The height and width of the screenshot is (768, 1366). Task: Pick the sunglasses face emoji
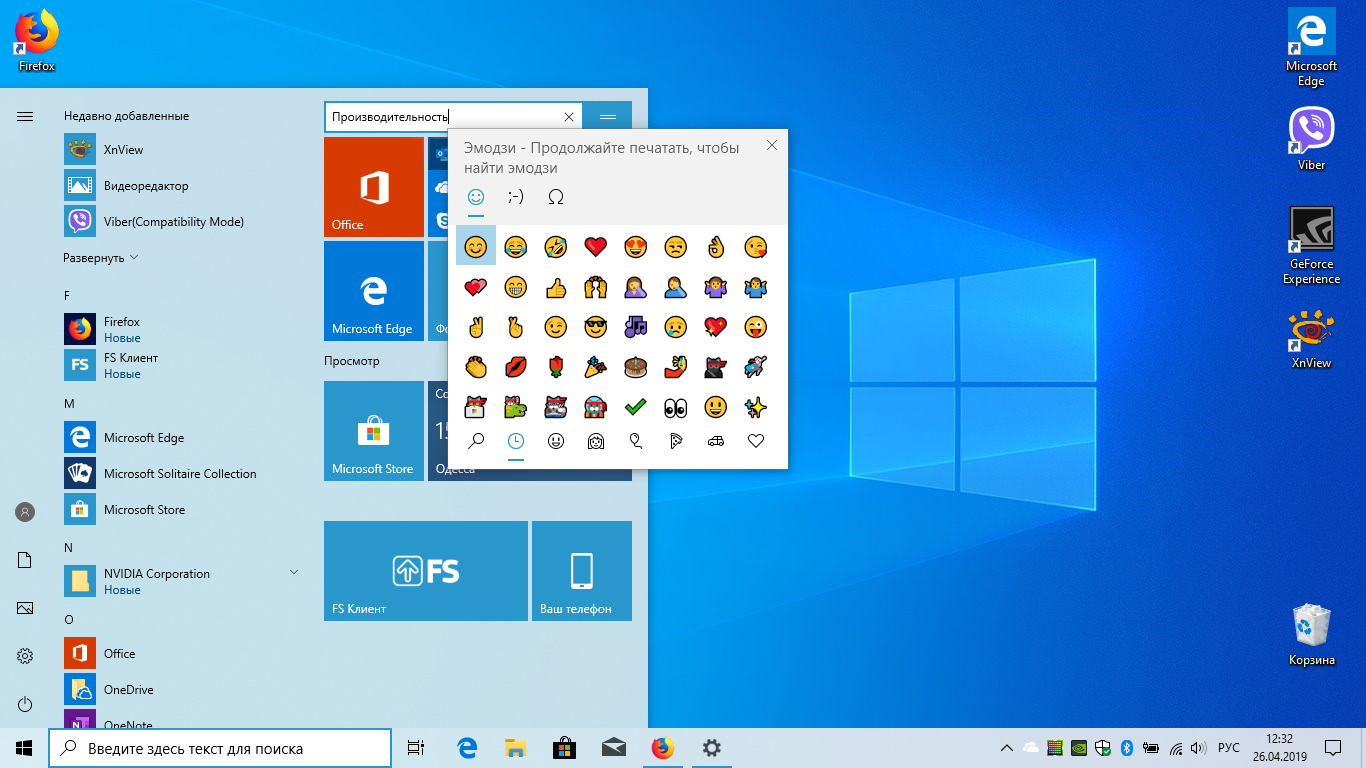tap(596, 327)
